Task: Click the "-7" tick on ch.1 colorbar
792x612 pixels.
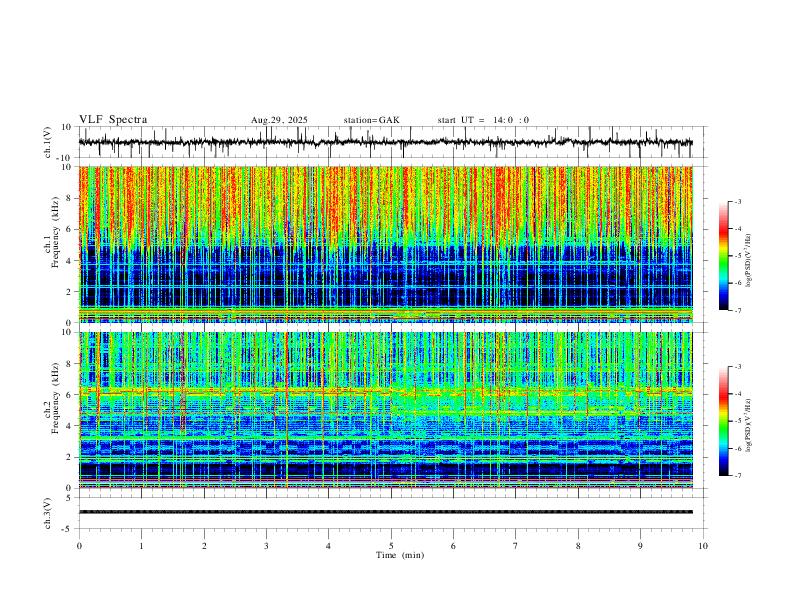Action: coord(737,310)
